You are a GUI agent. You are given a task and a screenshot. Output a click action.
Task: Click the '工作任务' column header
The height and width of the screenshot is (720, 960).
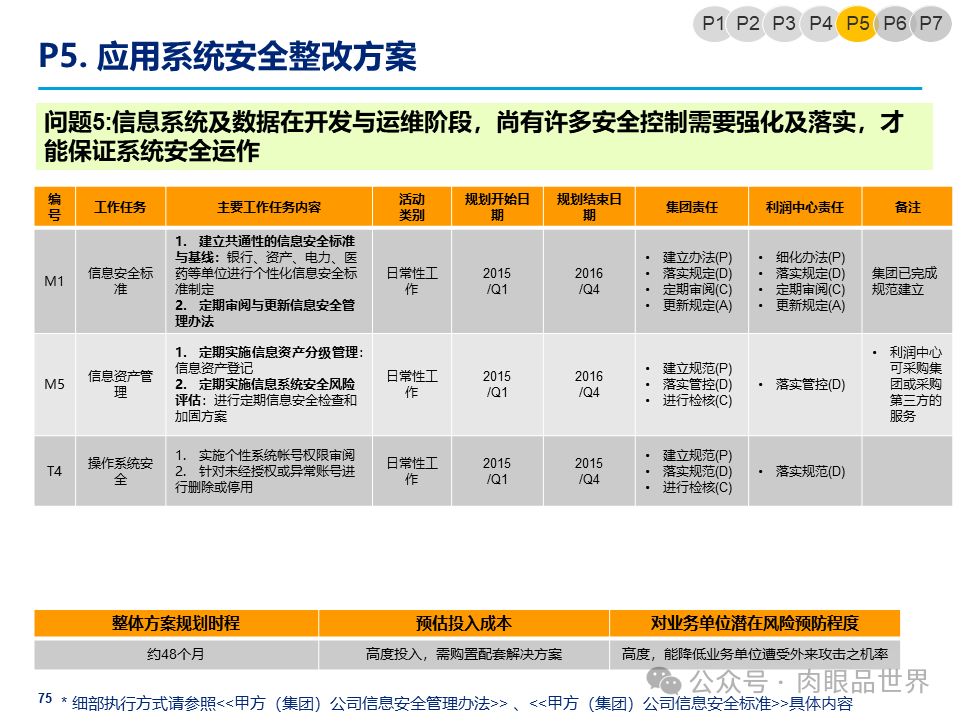click(x=120, y=207)
